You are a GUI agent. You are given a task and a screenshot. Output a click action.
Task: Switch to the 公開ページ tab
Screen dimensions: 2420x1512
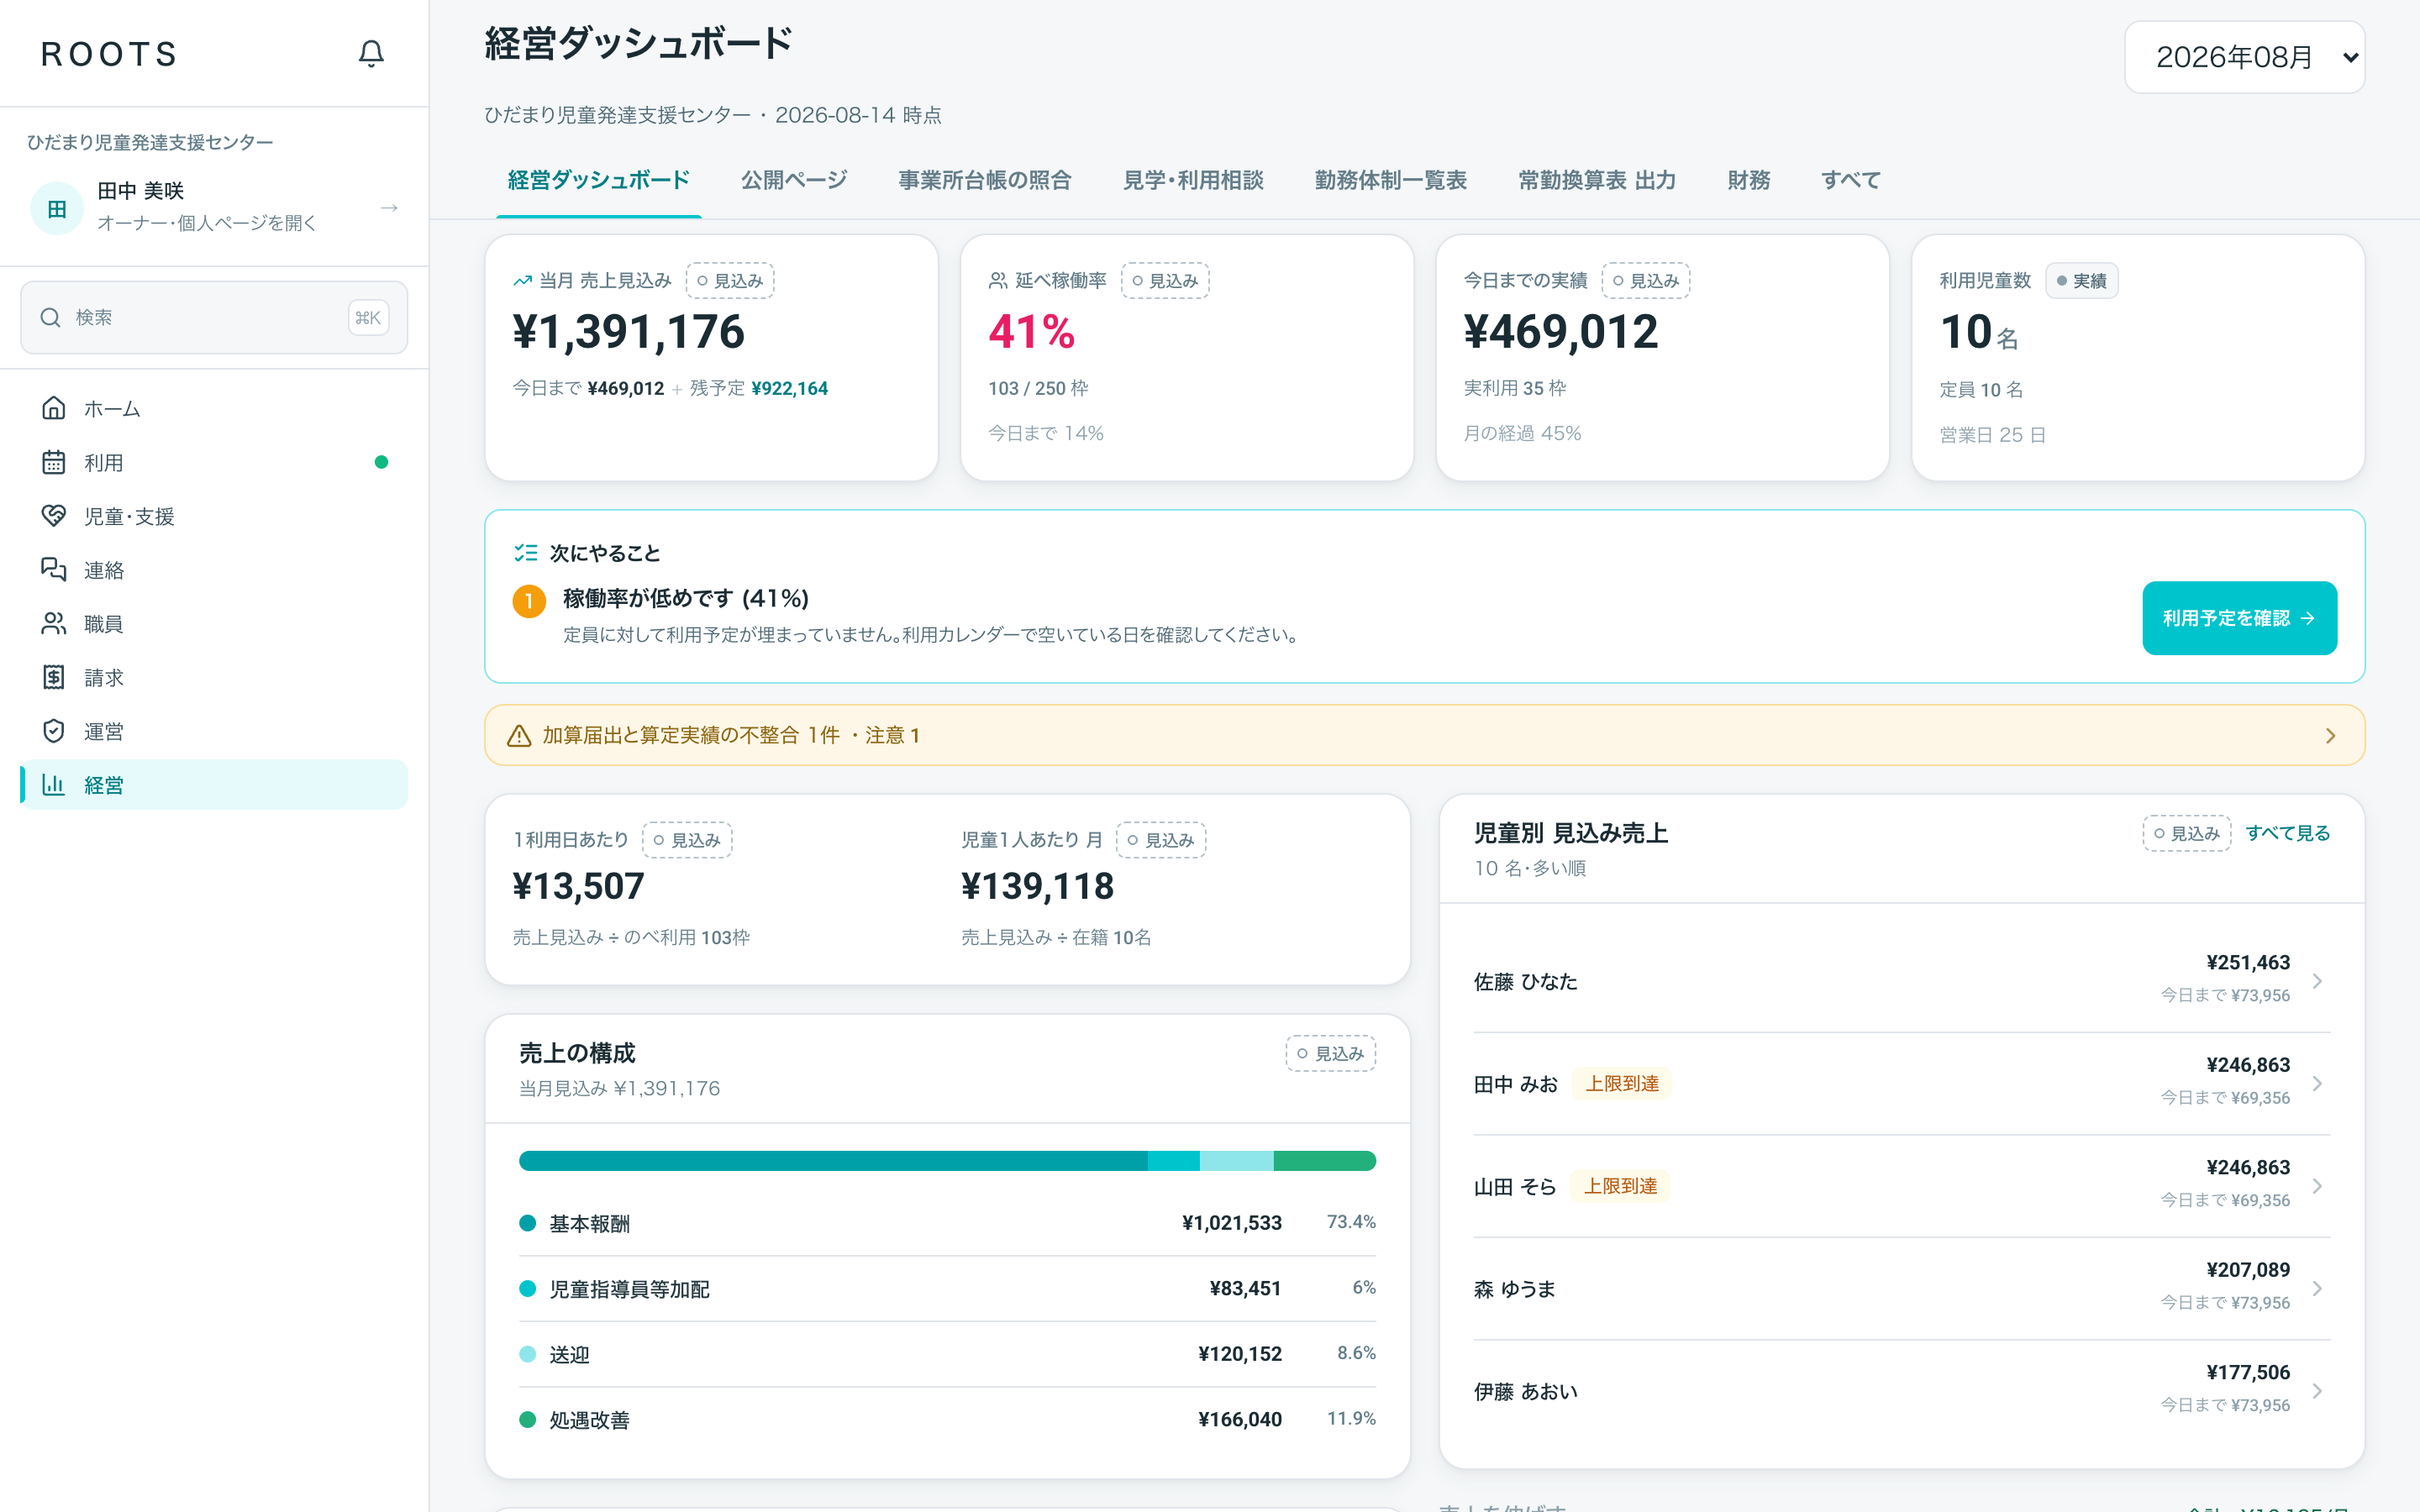794,180
